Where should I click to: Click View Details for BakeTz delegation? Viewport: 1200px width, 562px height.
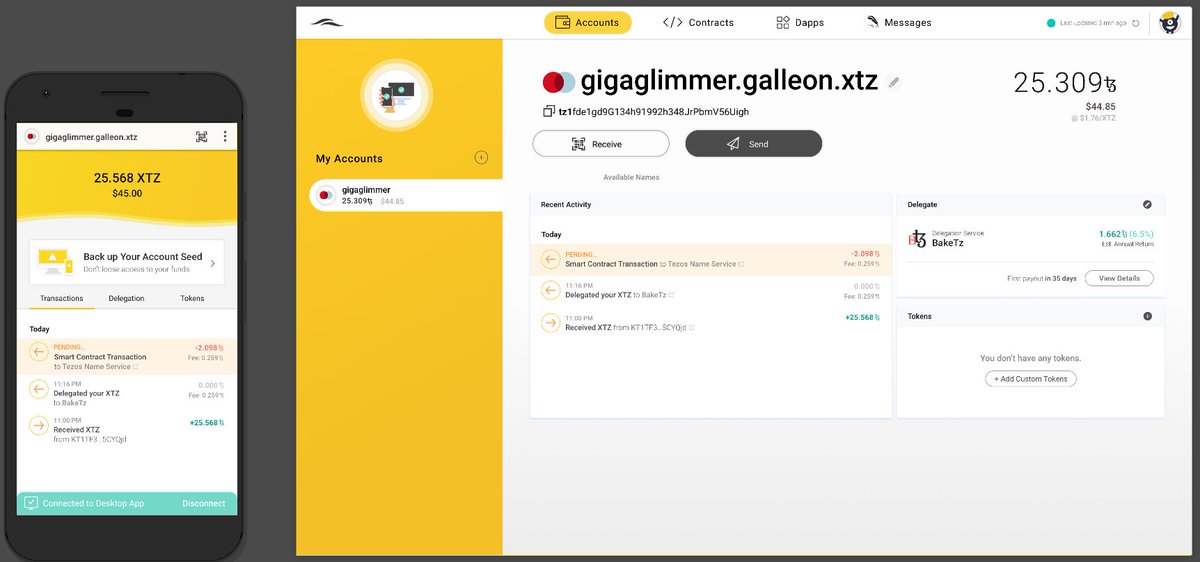point(1119,278)
